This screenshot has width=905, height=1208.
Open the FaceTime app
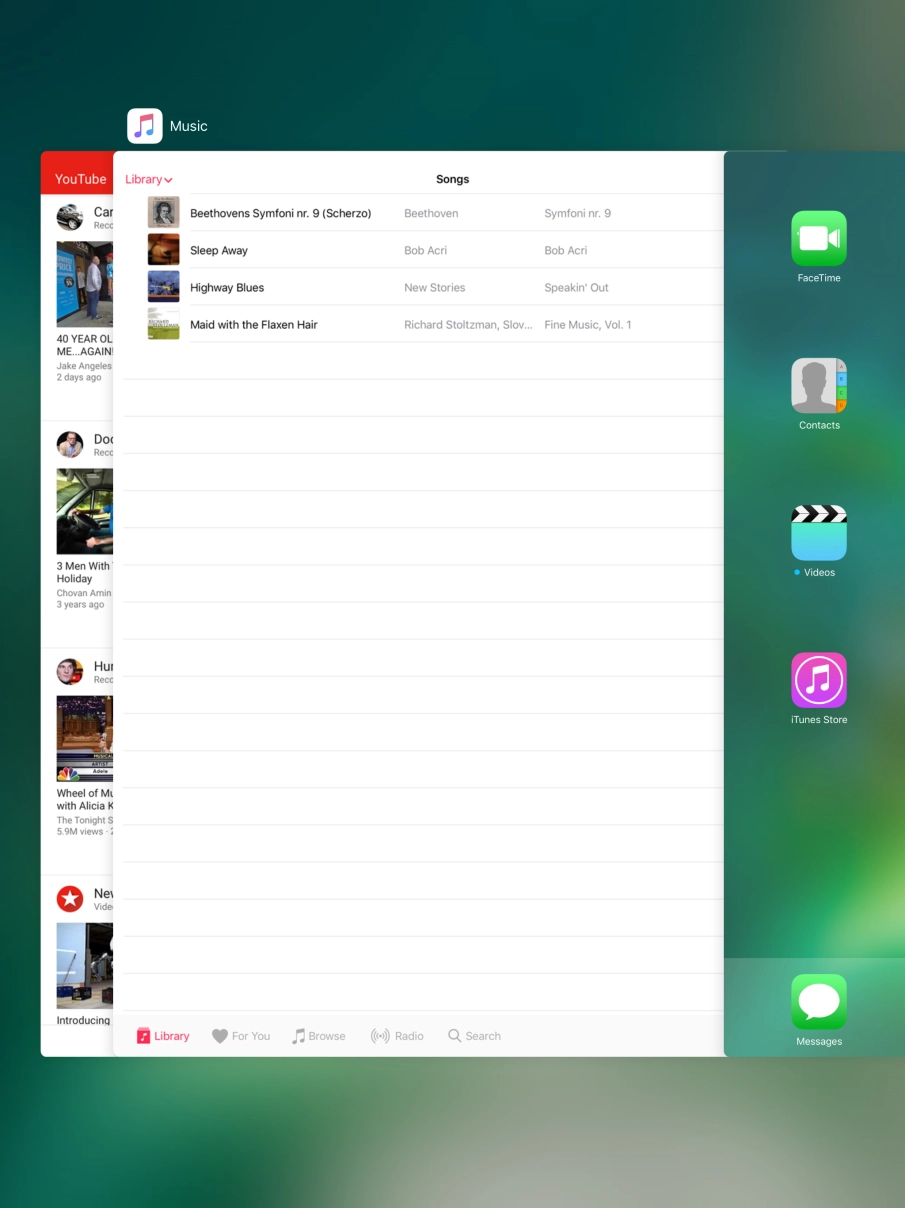[x=819, y=238]
